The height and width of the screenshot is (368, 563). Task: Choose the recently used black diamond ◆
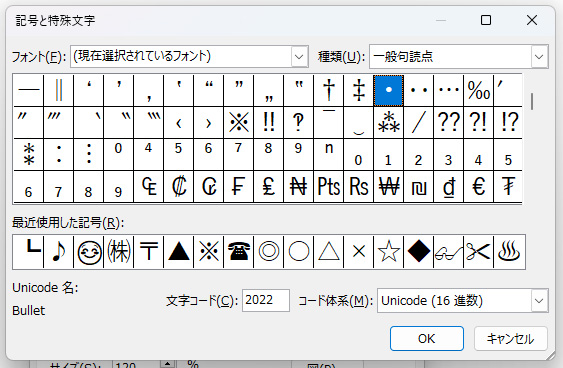419,252
